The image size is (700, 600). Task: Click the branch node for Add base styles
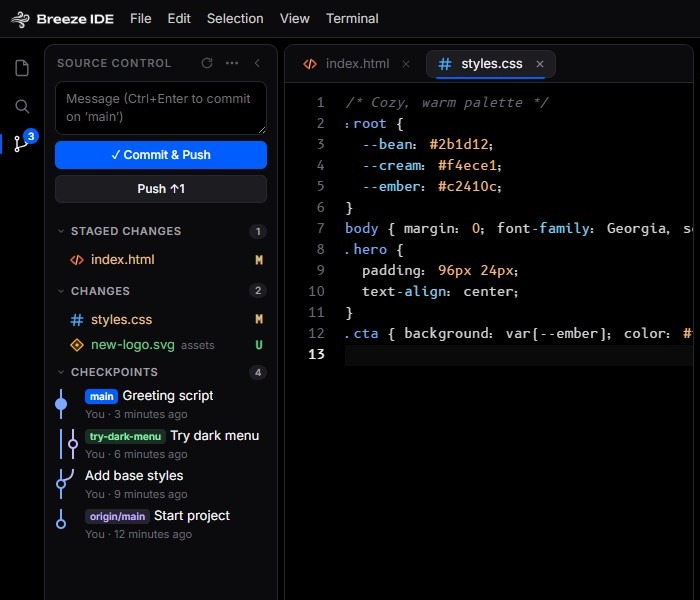[x=61, y=484]
